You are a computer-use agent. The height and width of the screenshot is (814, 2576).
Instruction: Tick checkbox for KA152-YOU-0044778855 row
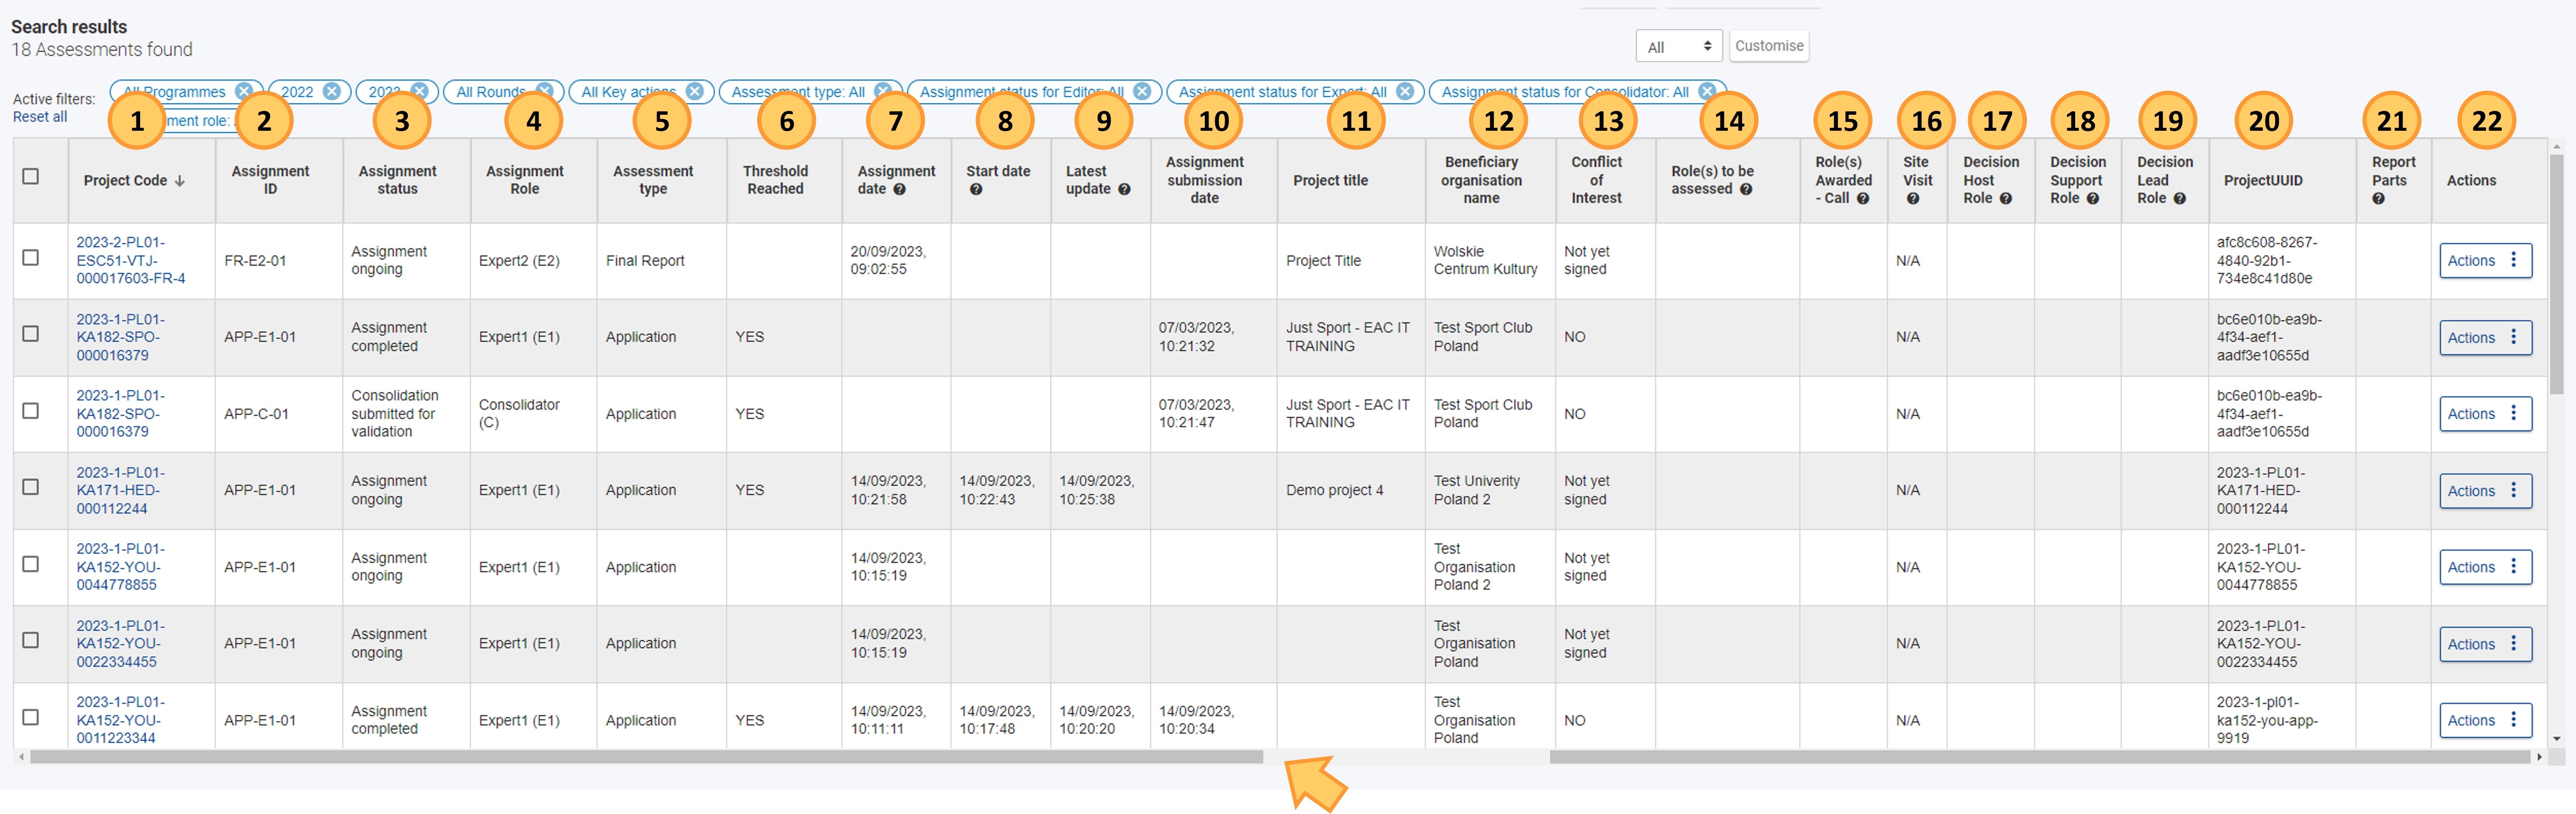(31, 564)
